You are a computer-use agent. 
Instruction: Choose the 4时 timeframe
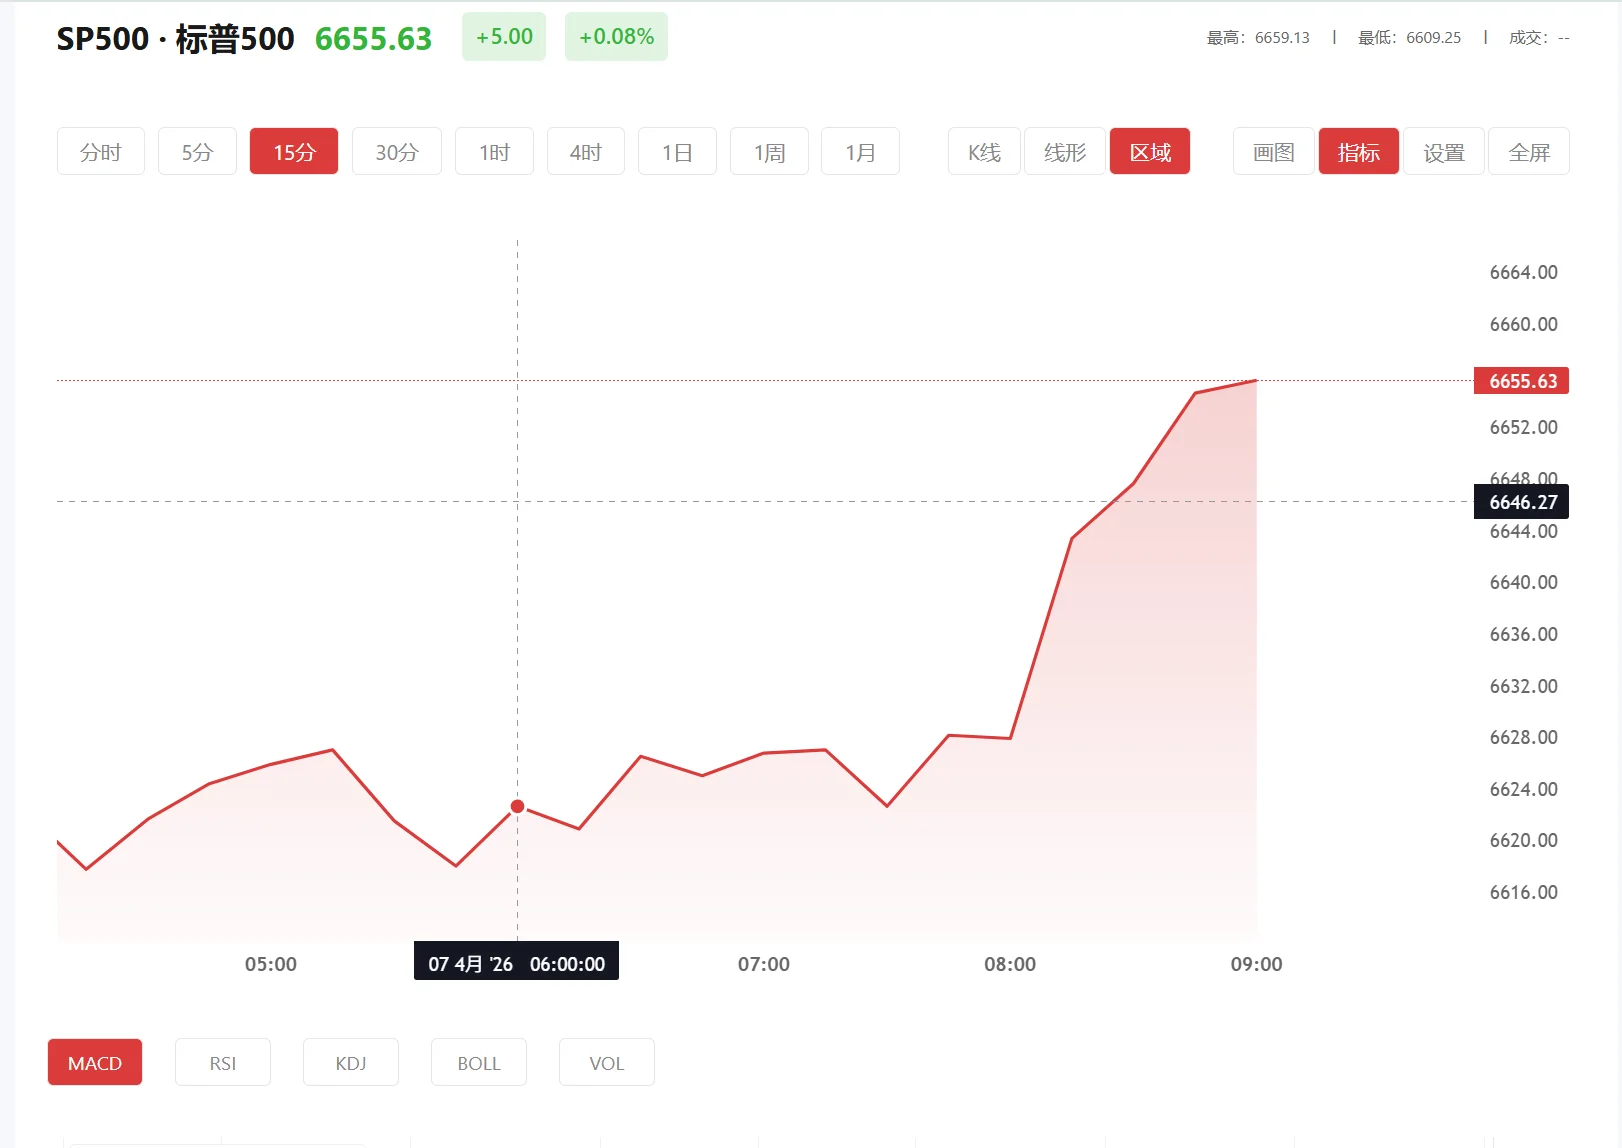[x=585, y=152]
